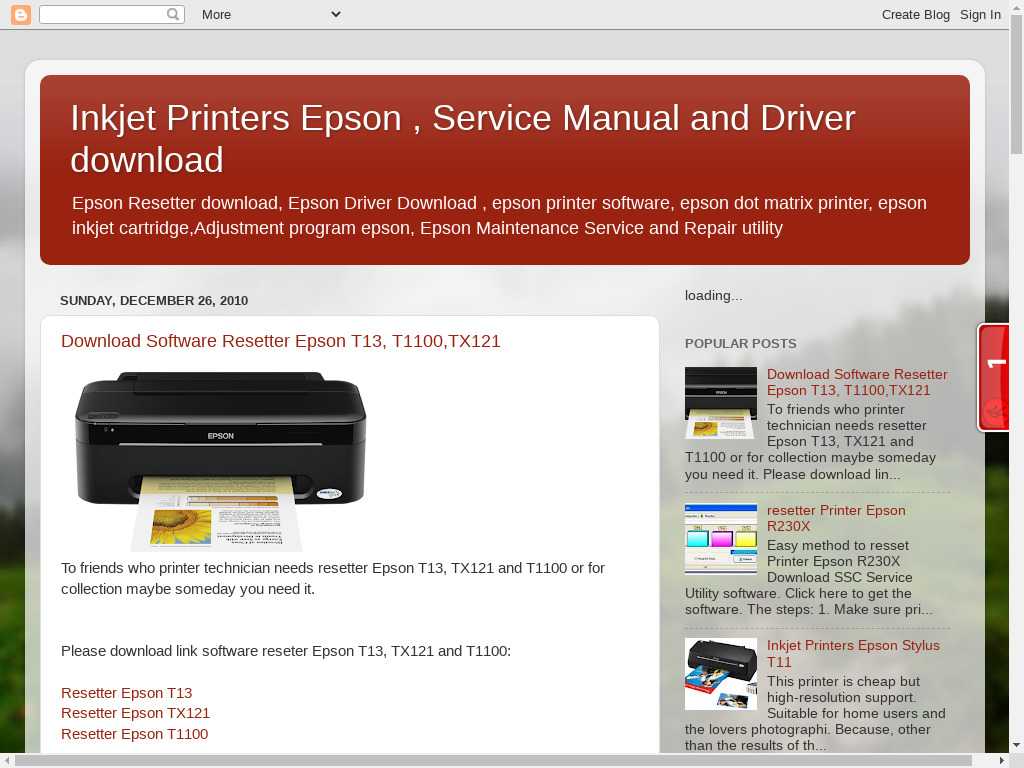Screen dimensions: 1024x768
Task: Click the horizontal scrollbar thumb
Action: [x=493, y=761]
